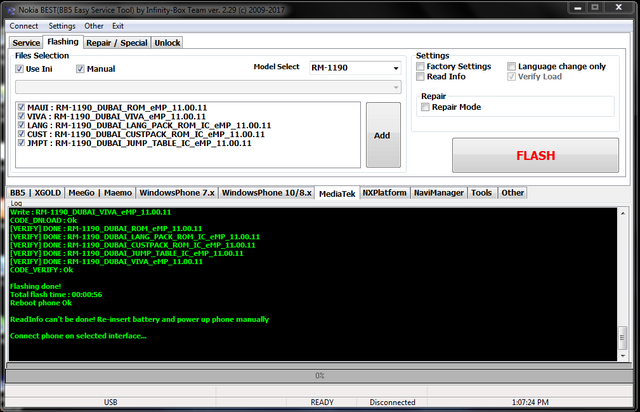Image resolution: width=640 pixels, height=412 pixels.
Task: Click the Add button
Action: pos(383,135)
